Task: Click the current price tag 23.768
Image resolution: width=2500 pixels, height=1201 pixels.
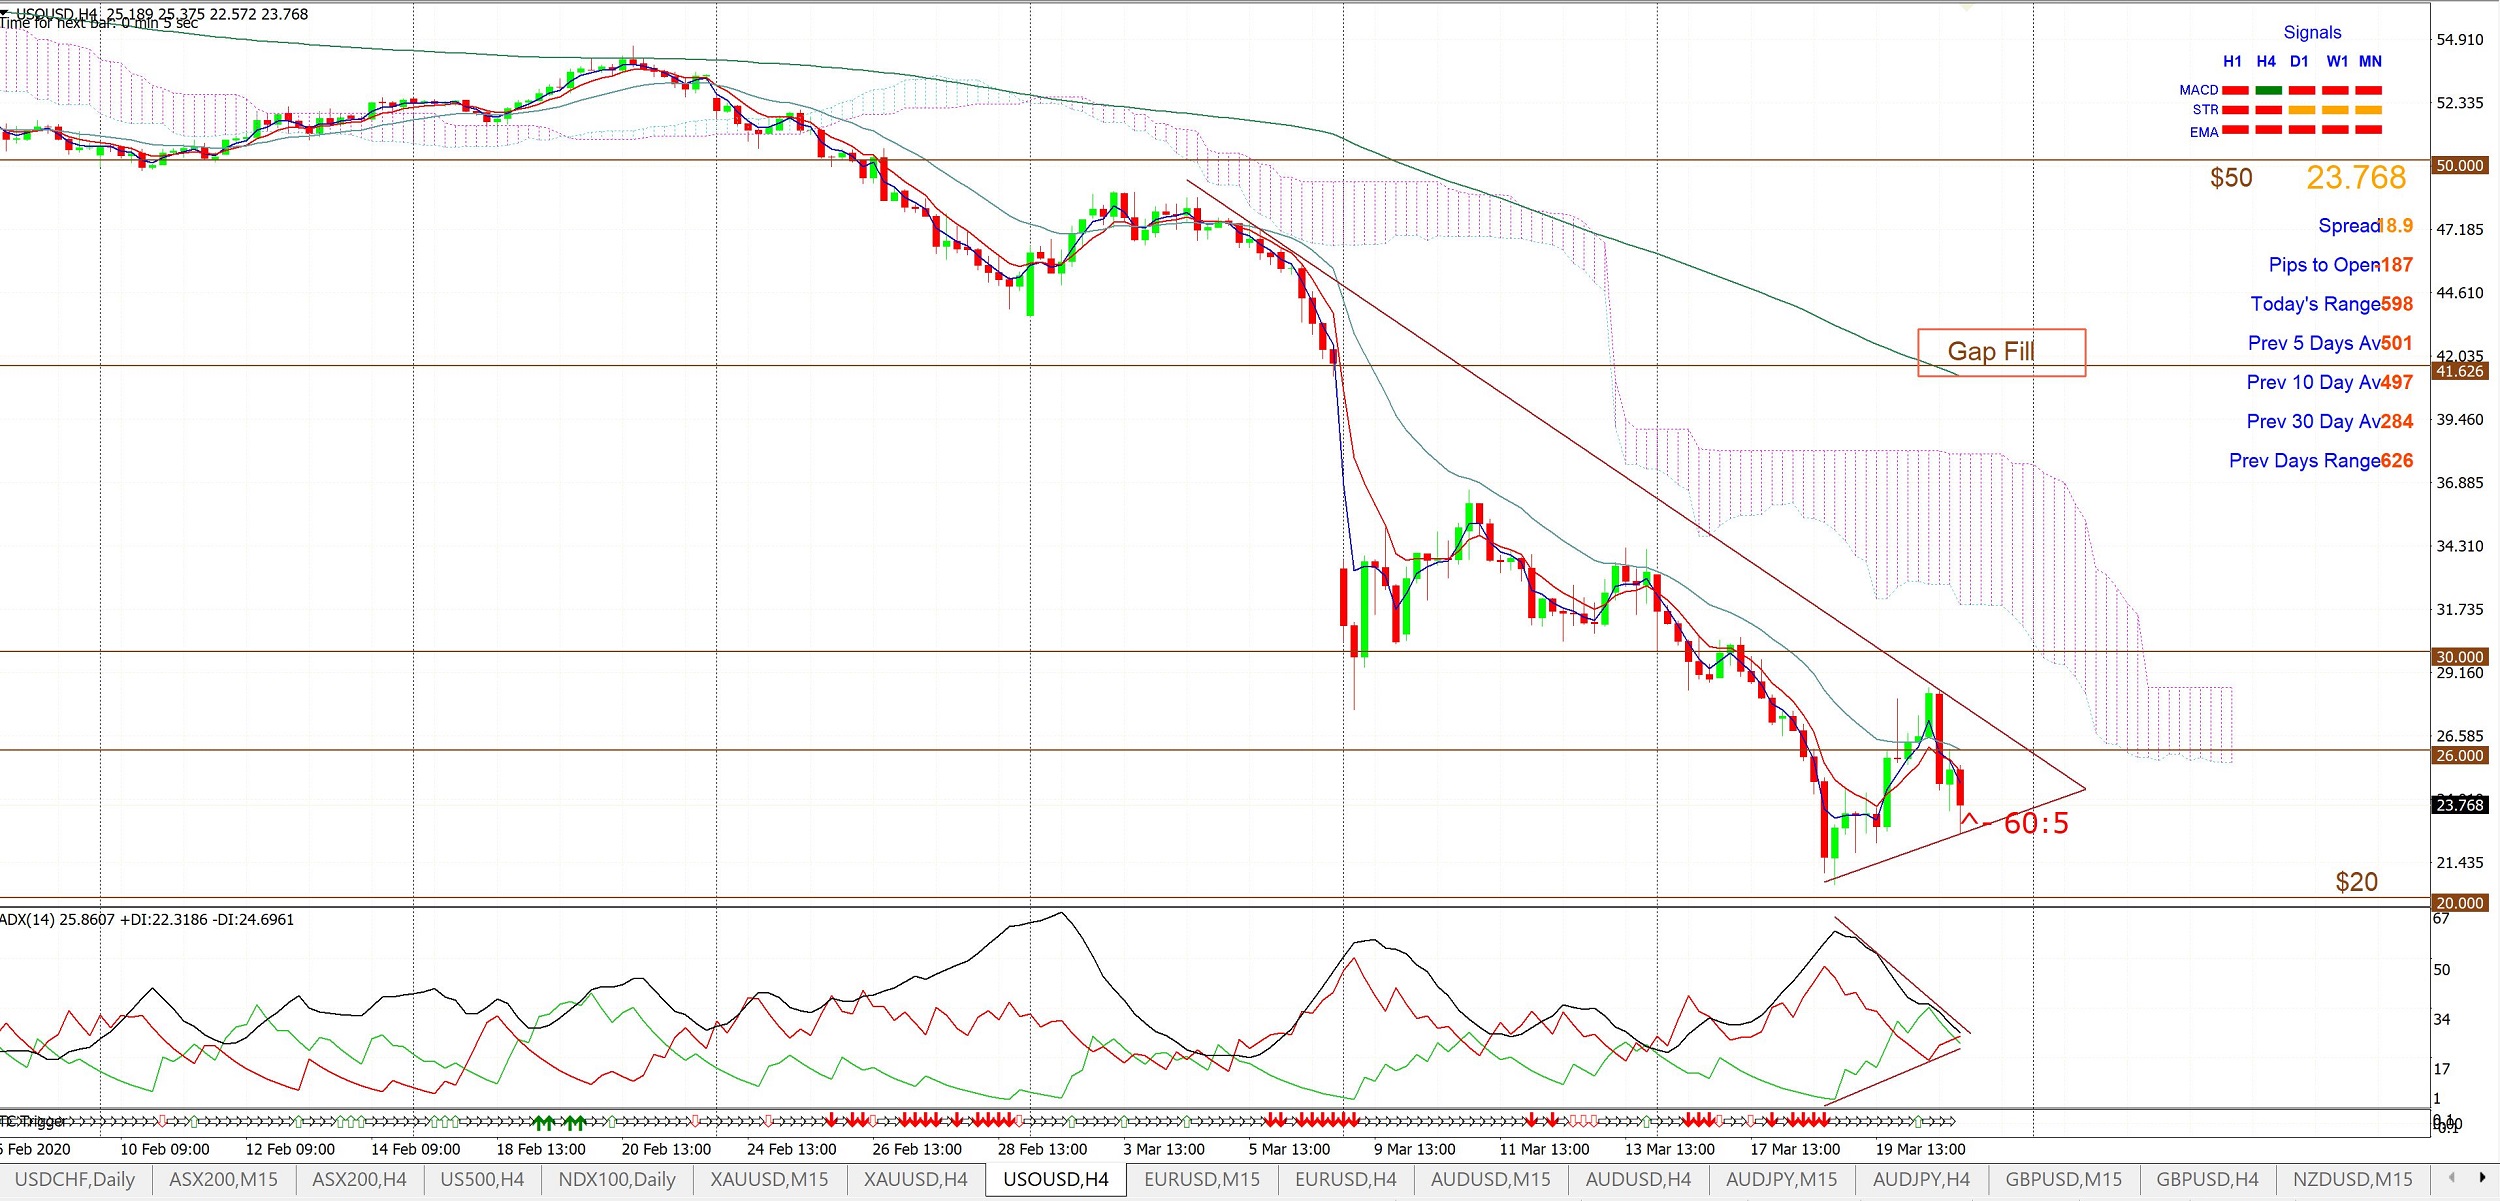Action: pos(2459,805)
